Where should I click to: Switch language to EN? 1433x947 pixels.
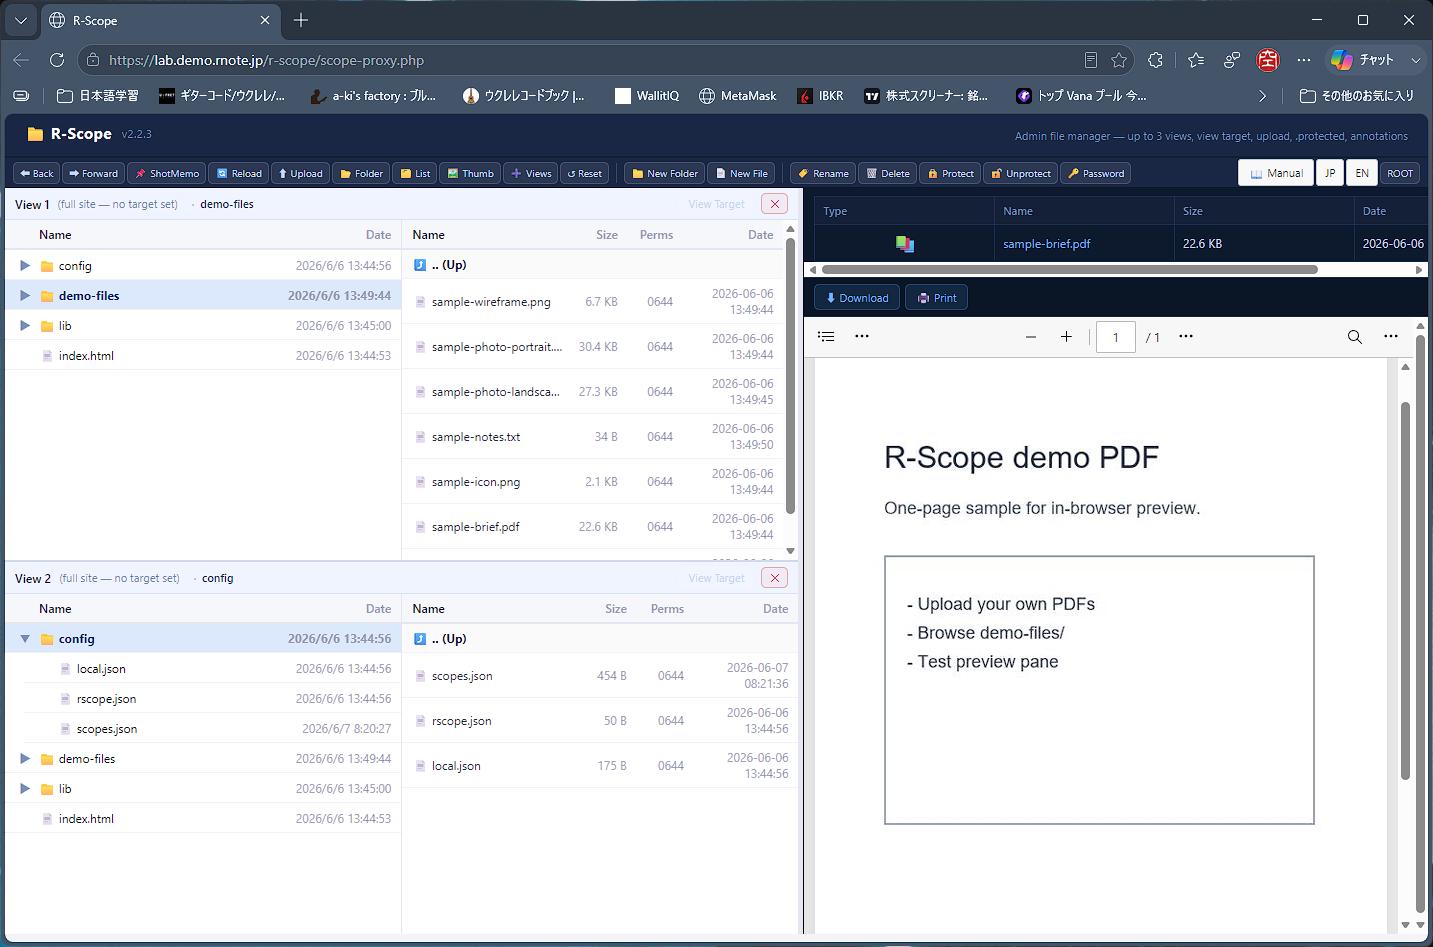click(x=1362, y=173)
